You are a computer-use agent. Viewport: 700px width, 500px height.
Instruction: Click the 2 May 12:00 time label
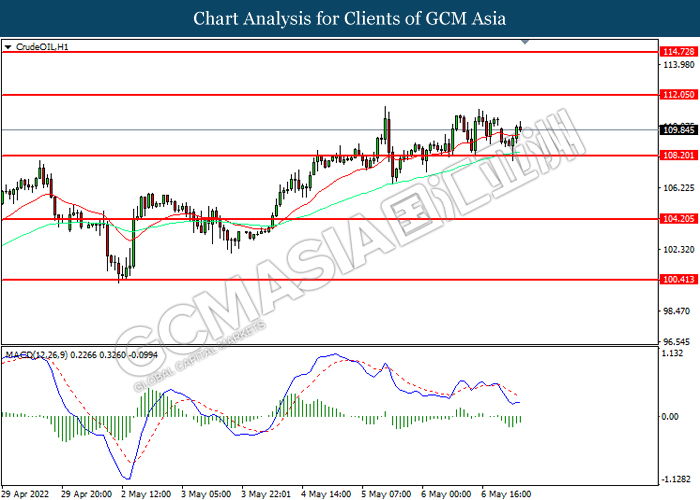(146, 494)
